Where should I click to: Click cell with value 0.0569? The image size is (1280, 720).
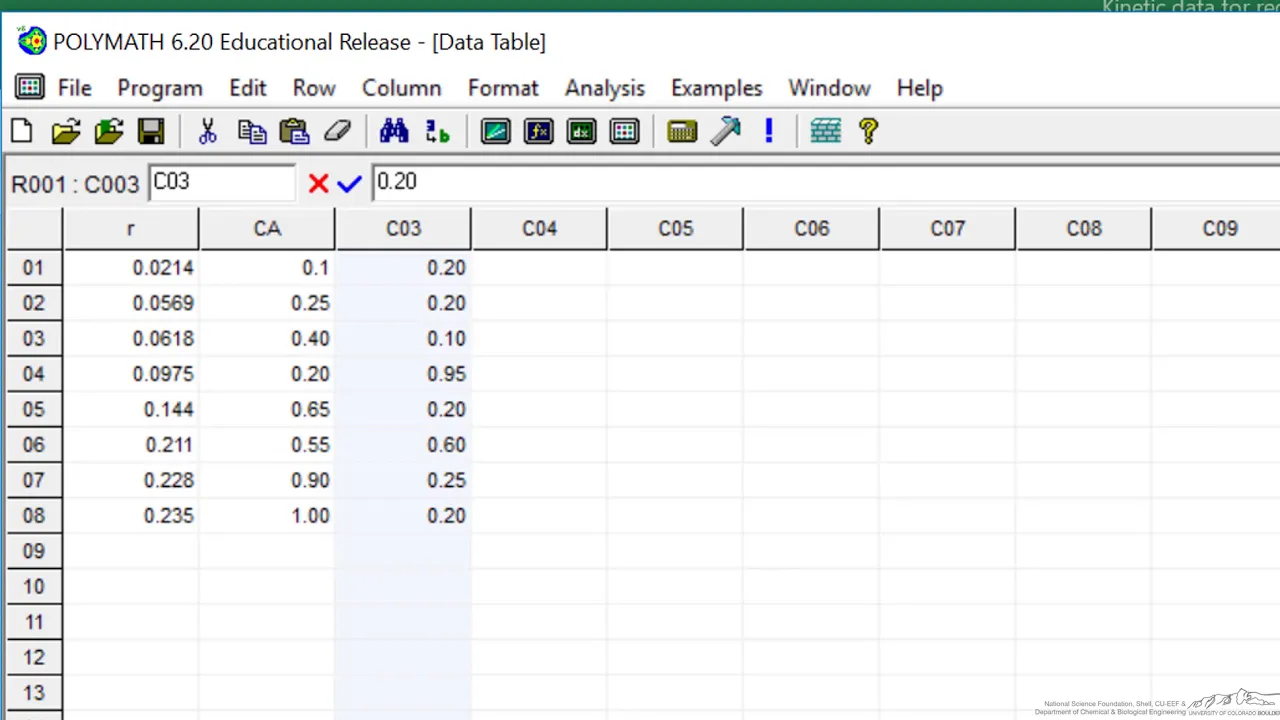(131, 303)
